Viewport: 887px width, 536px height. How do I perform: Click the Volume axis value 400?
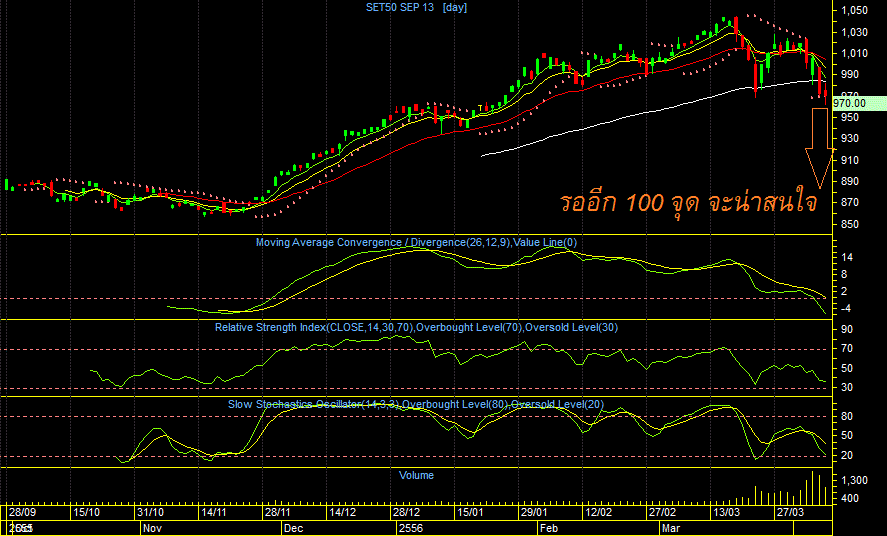coord(850,499)
